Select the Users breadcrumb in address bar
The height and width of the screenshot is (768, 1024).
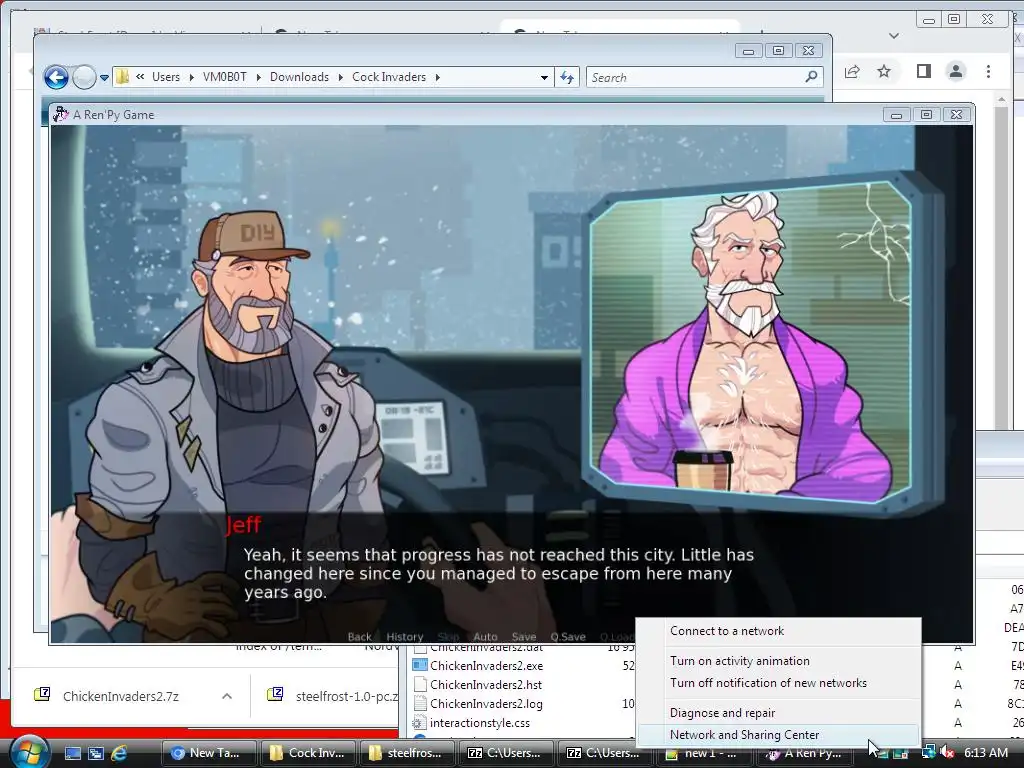[x=166, y=77]
